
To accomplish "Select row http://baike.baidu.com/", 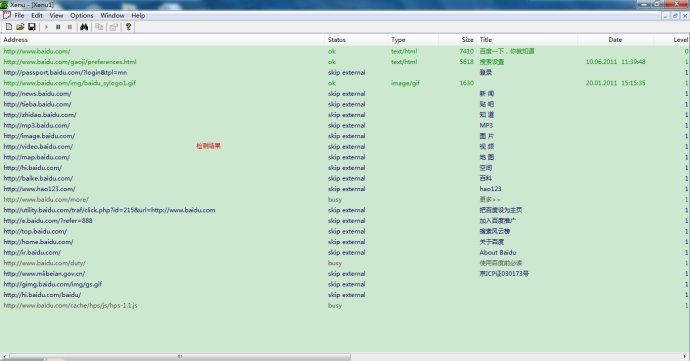I will 345,178.
